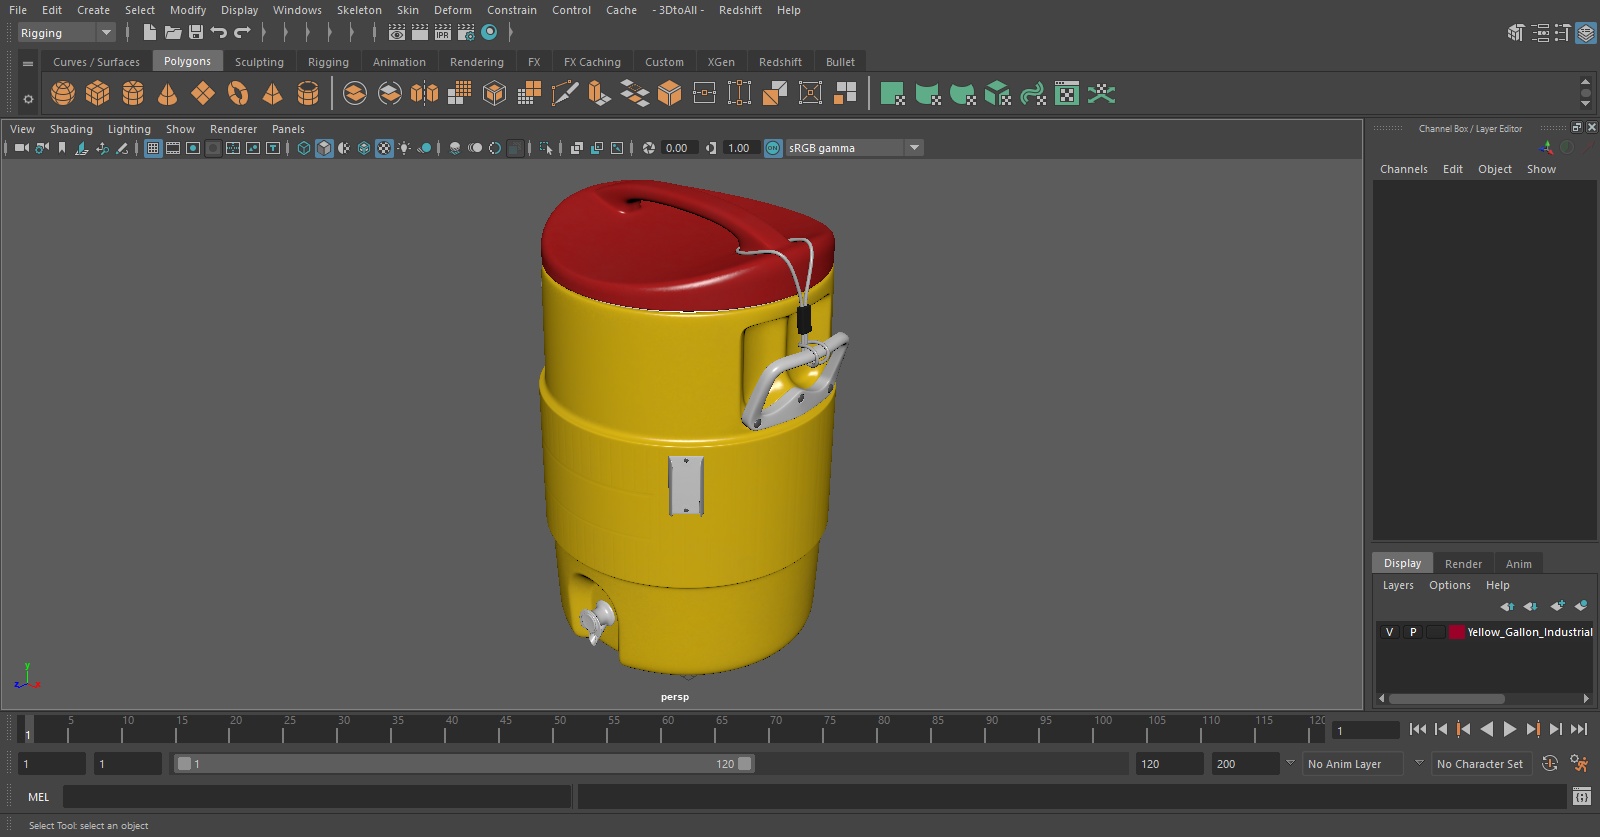1600x837 pixels.
Task: Open the shelf tab options menu icon
Action: click(28, 63)
